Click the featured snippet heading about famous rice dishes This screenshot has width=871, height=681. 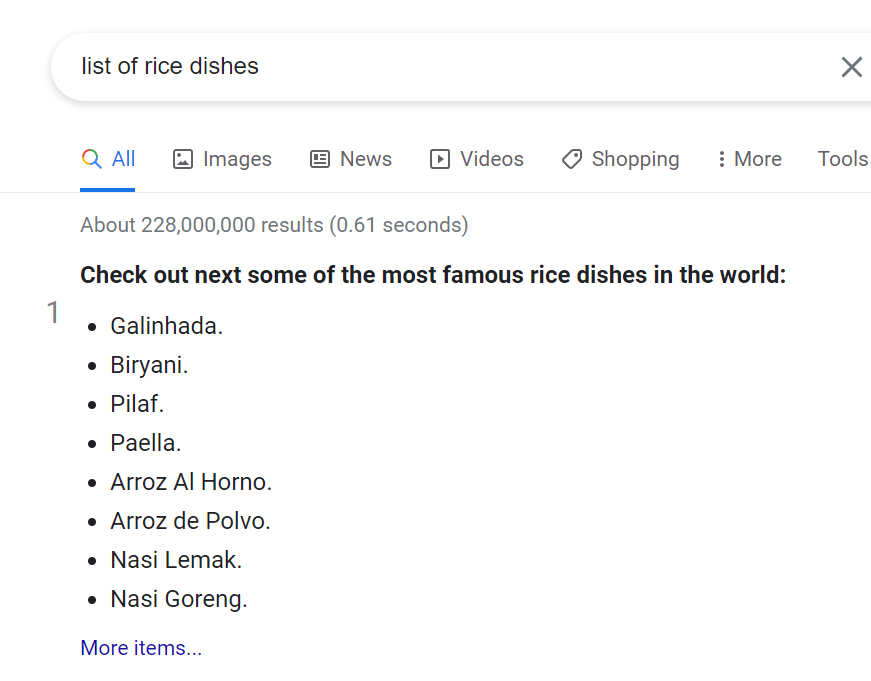click(x=433, y=275)
